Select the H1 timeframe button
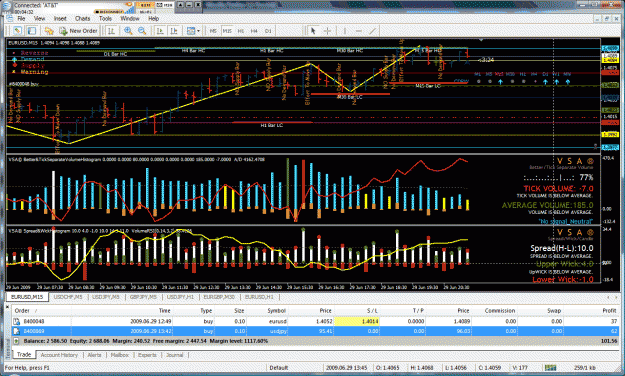Image resolution: width=625 pixels, height=376 pixels. point(241,31)
